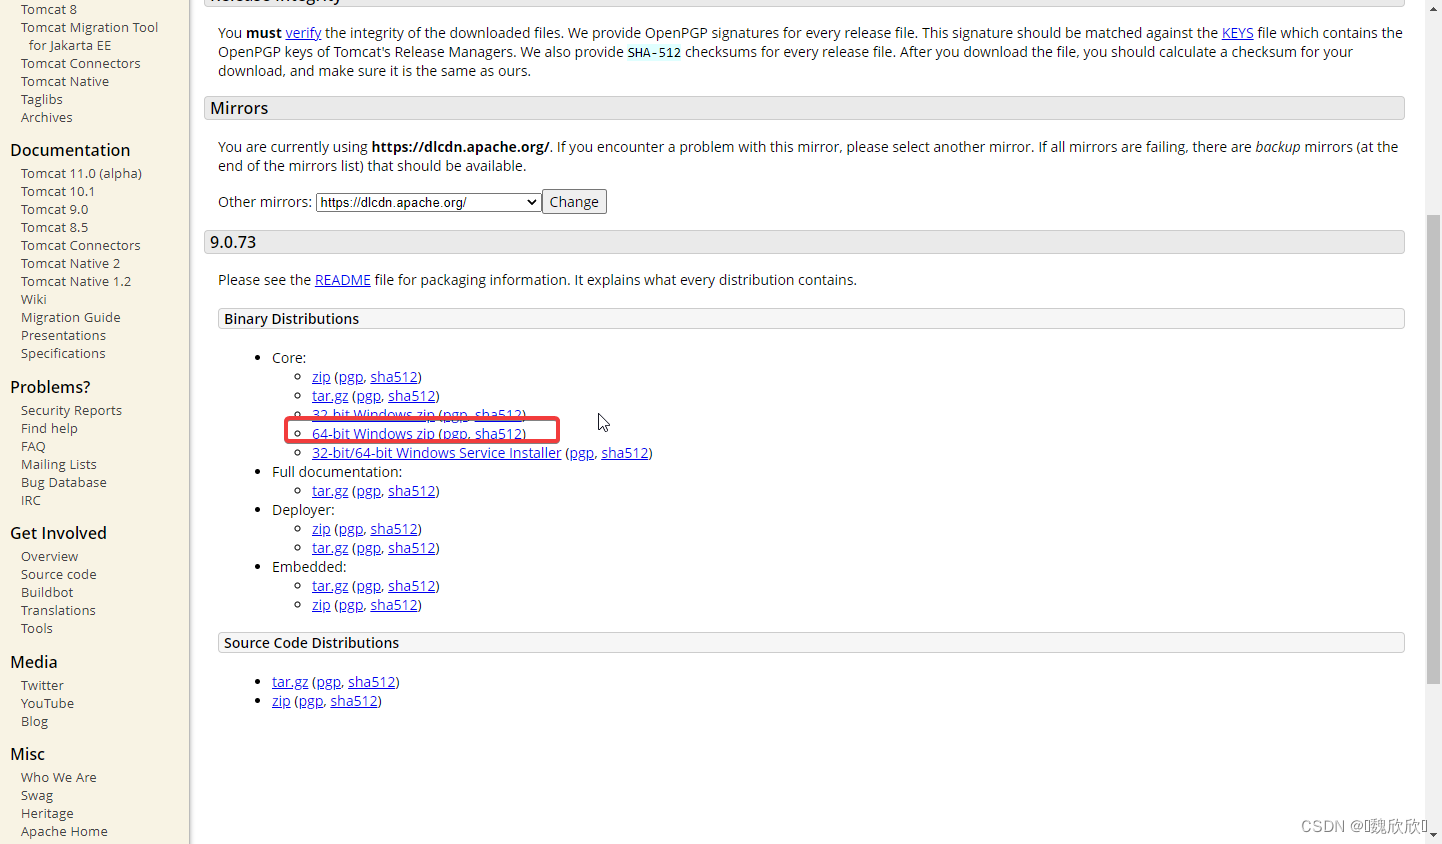Open IRC page
Screen dimensions: 1442x844
(31, 500)
